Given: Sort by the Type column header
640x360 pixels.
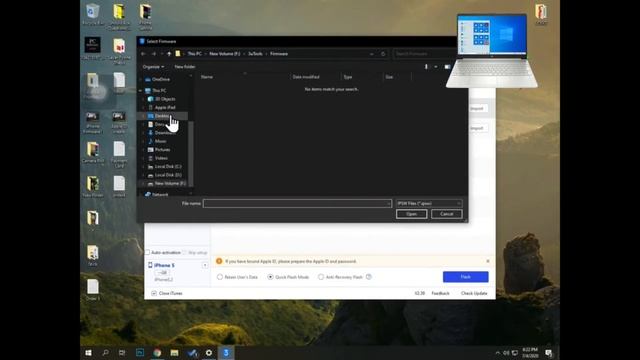Looking at the screenshot, I should click(347, 77).
